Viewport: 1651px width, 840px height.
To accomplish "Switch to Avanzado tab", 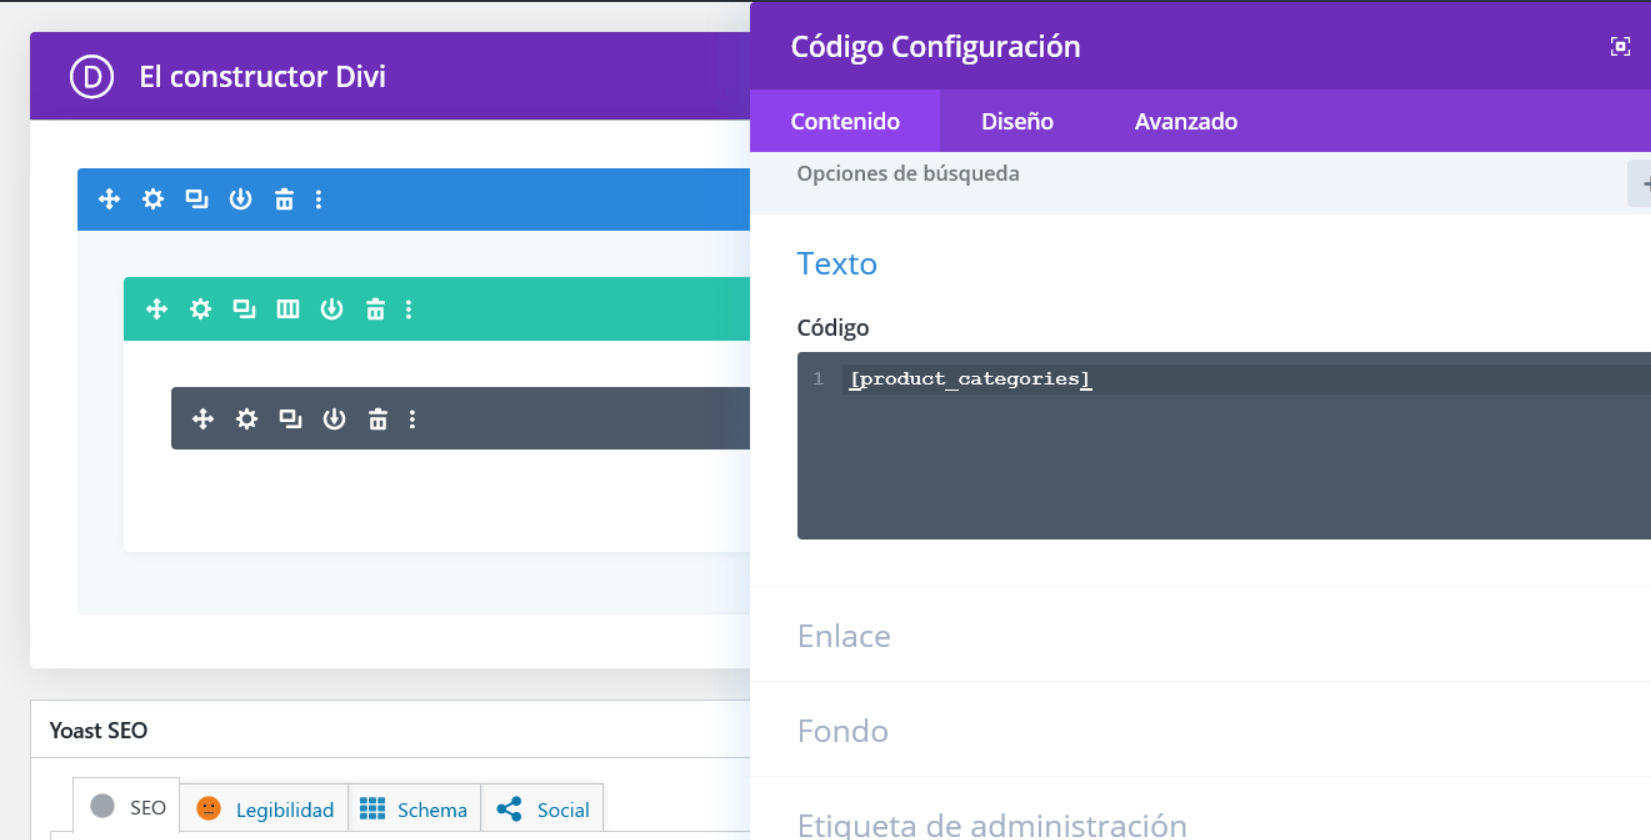I will (x=1186, y=121).
